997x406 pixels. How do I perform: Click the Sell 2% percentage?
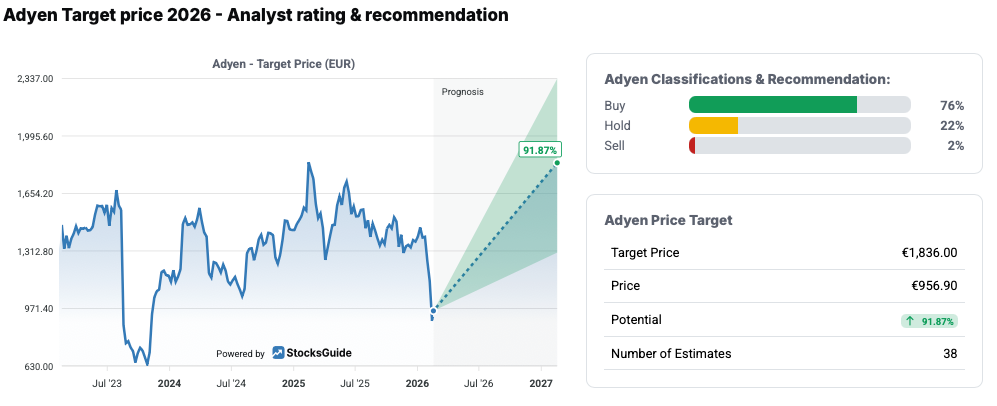pos(955,146)
